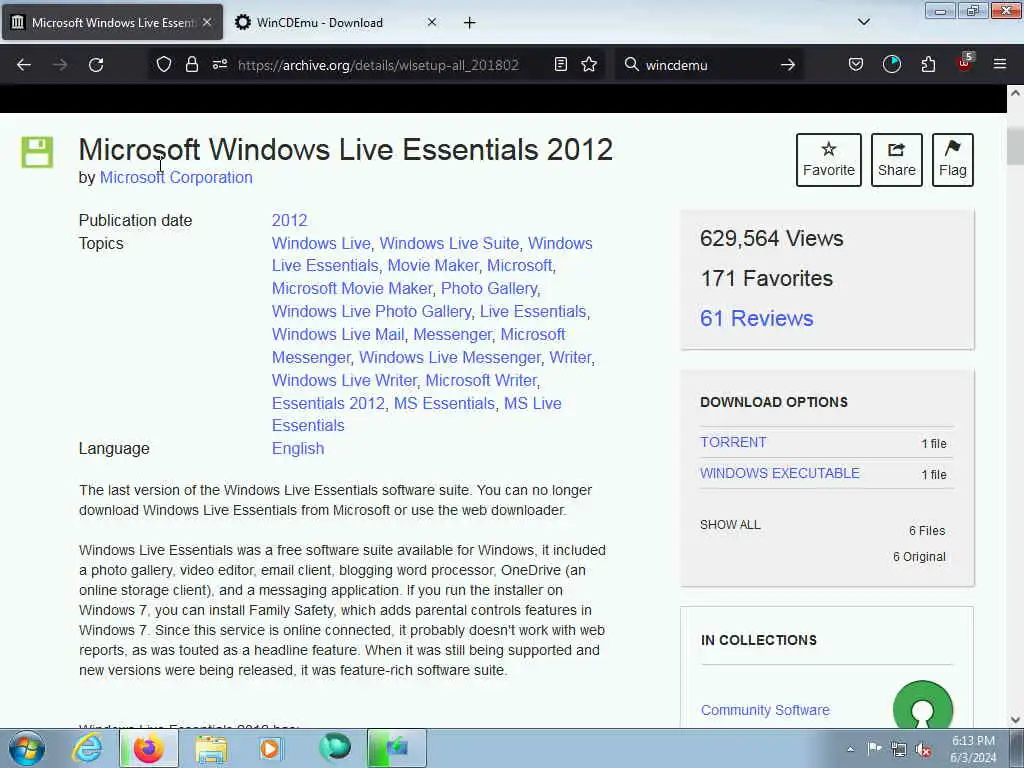Screen dimensions: 1024x768
Task: Open the 61 Reviews link
Action: (x=756, y=319)
